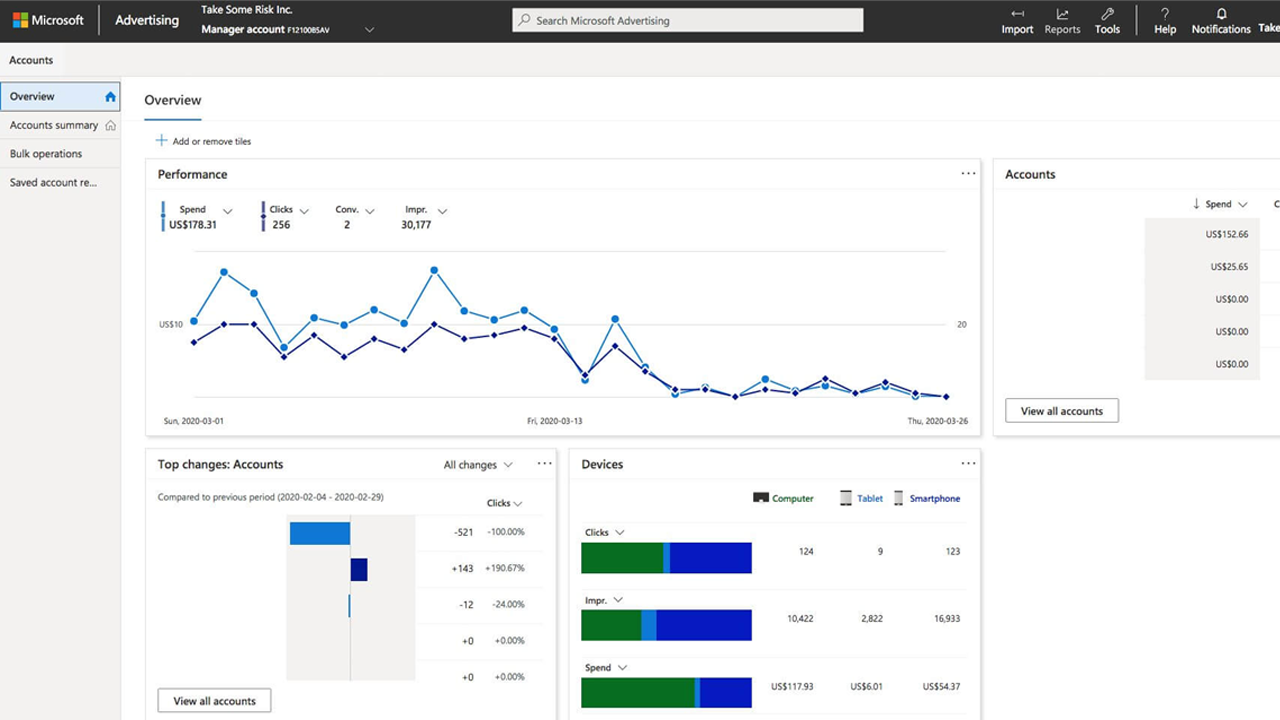Viewport: 1280px width, 720px height.
Task: Click the Advertising header link
Action: [x=147, y=20]
